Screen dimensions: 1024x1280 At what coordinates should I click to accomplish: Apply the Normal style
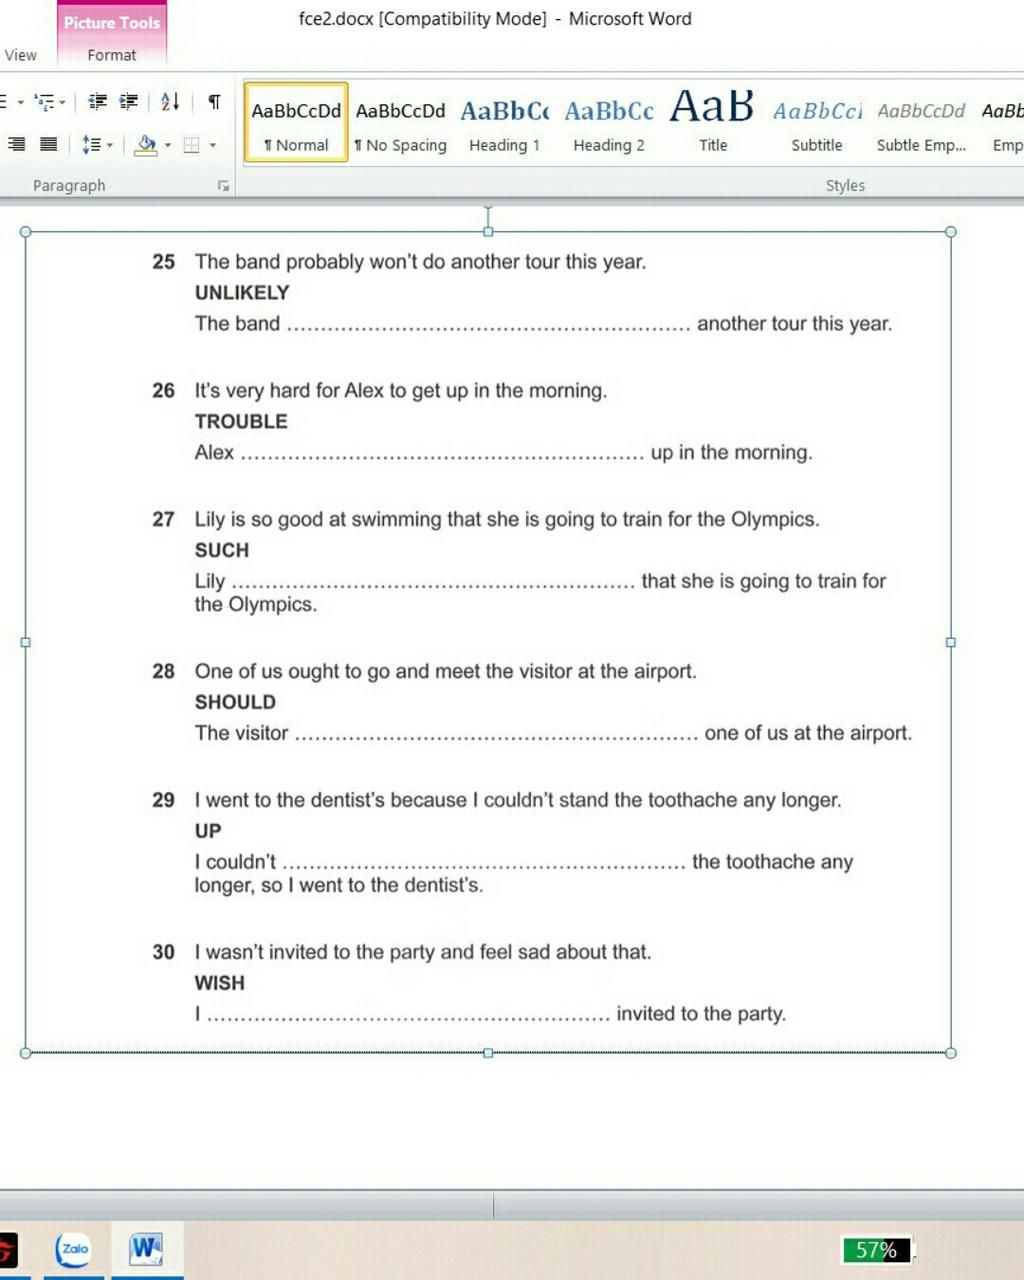[x=296, y=122]
